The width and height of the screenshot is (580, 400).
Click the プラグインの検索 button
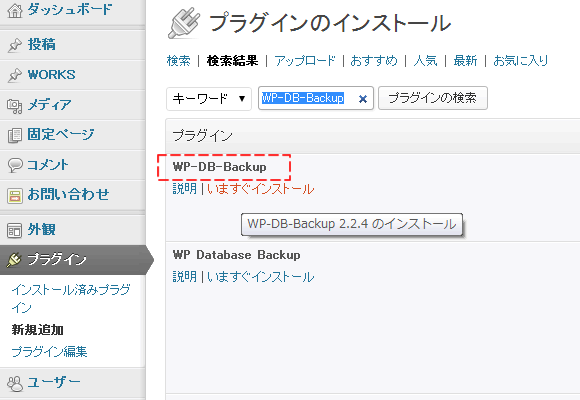[433, 98]
